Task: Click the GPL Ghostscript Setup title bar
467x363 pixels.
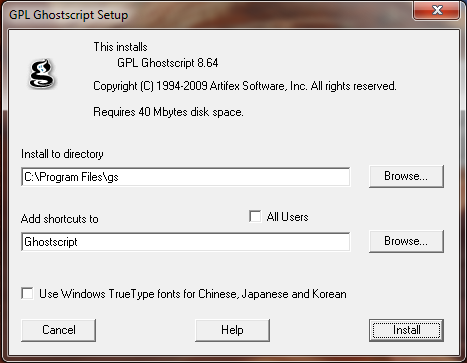Action: pos(207,15)
